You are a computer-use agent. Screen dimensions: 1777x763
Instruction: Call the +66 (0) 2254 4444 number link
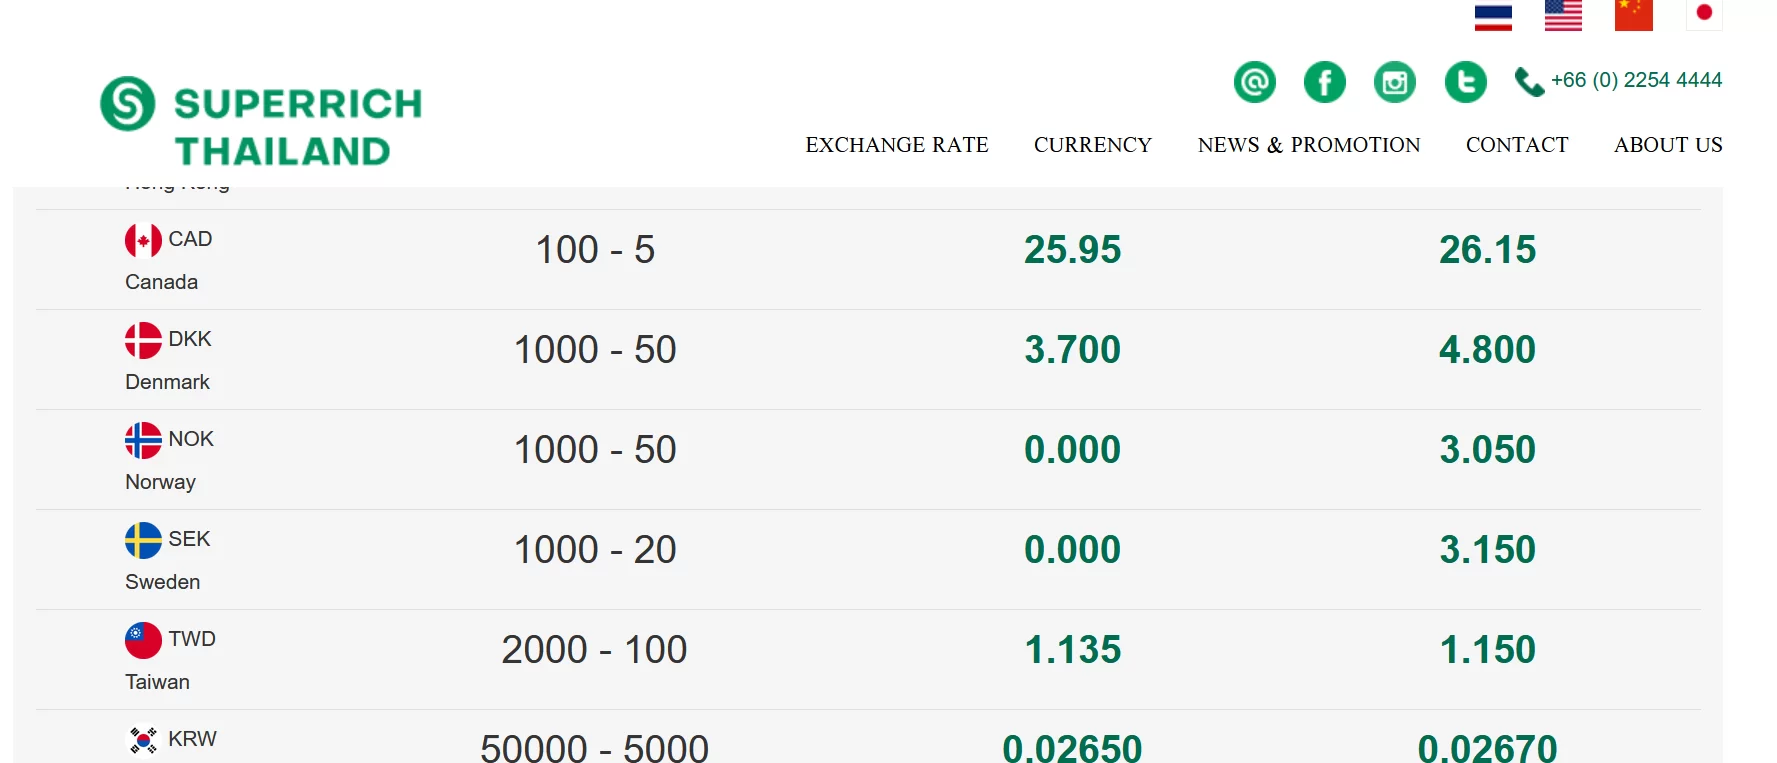tap(1636, 80)
